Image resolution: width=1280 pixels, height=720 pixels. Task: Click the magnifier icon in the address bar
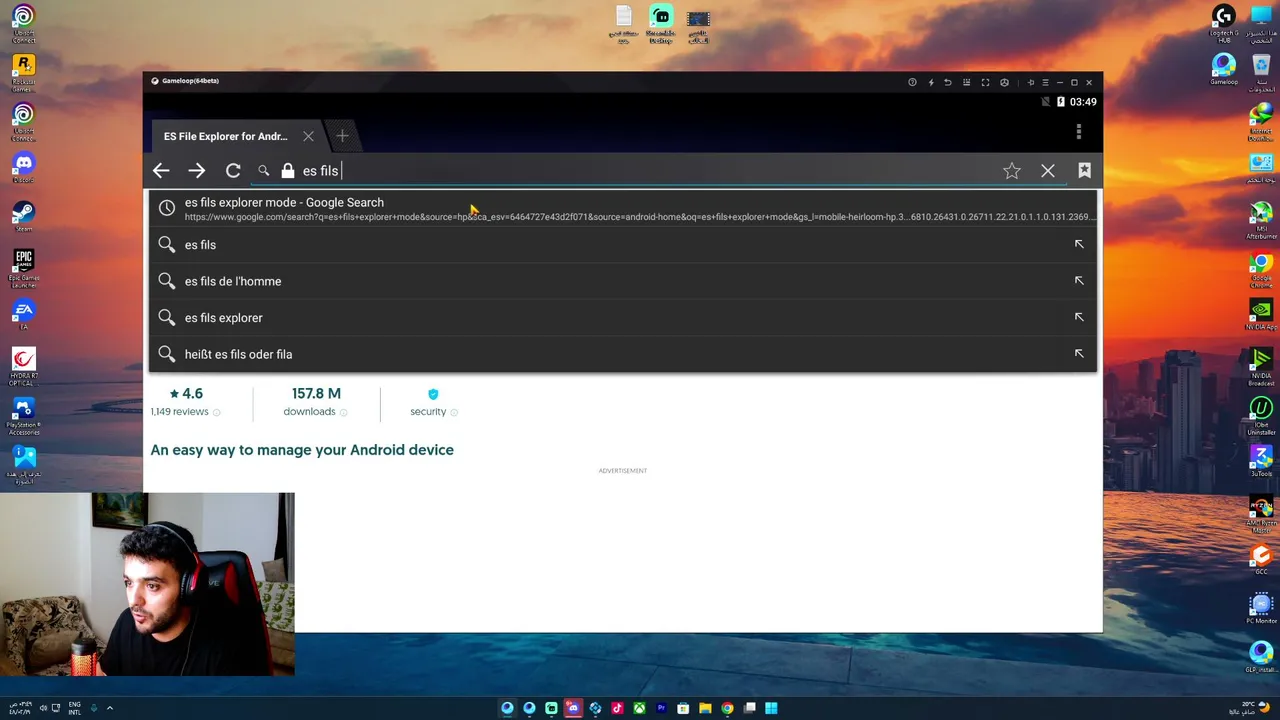click(x=263, y=171)
